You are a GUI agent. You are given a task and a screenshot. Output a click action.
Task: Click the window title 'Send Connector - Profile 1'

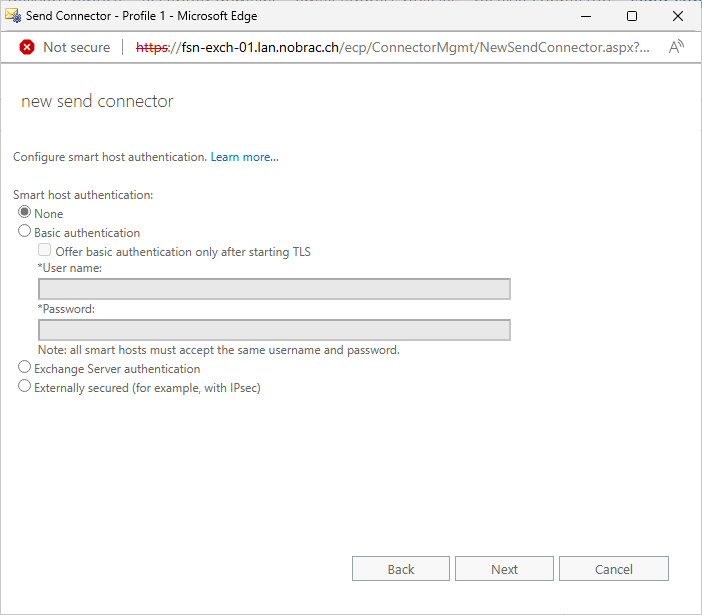pyautogui.click(x=95, y=16)
